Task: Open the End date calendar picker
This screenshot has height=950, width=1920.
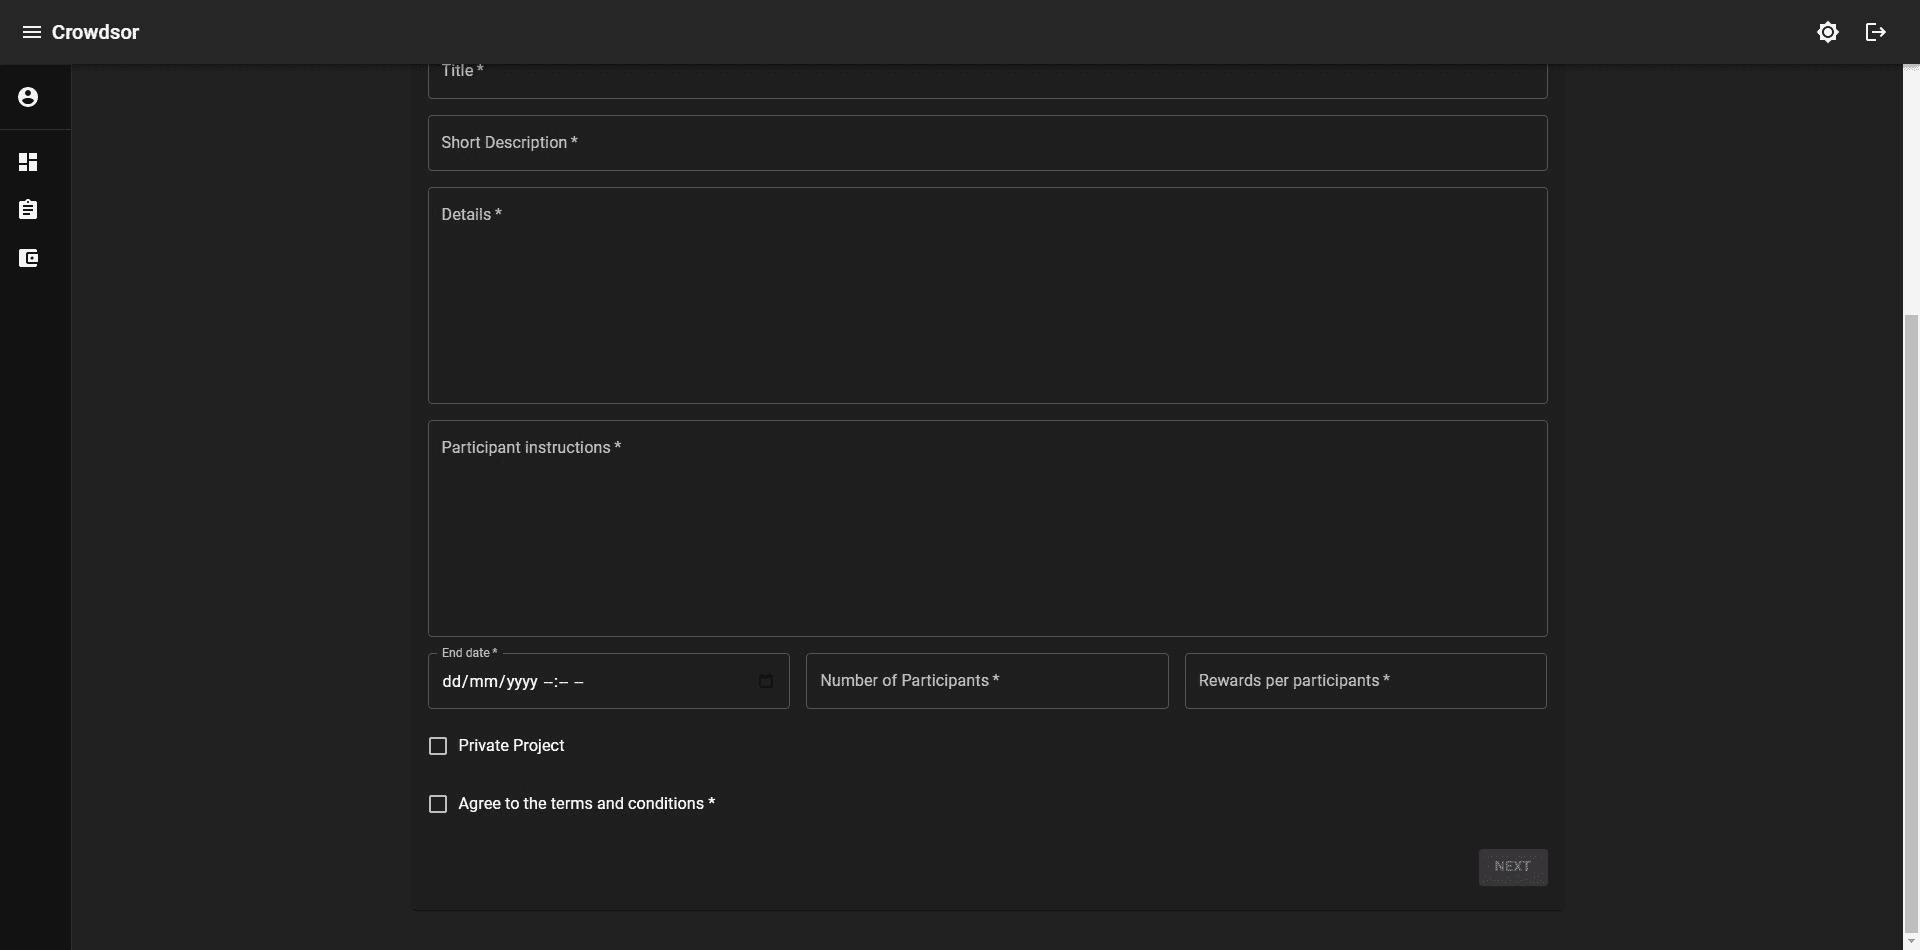Action: tap(766, 681)
